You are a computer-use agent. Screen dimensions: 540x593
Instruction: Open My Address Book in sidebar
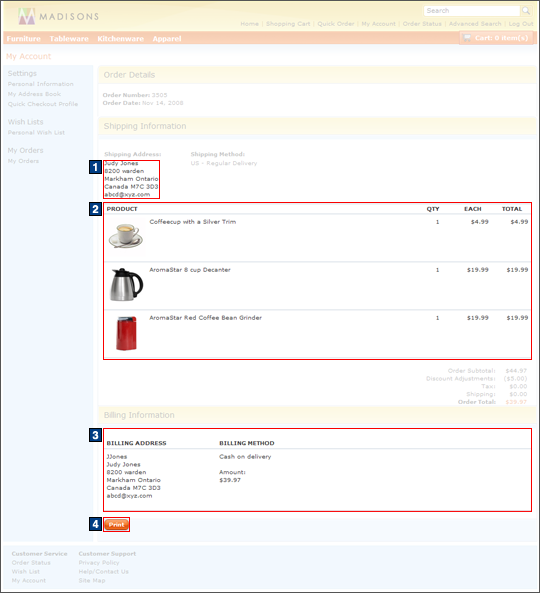tap(34, 94)
